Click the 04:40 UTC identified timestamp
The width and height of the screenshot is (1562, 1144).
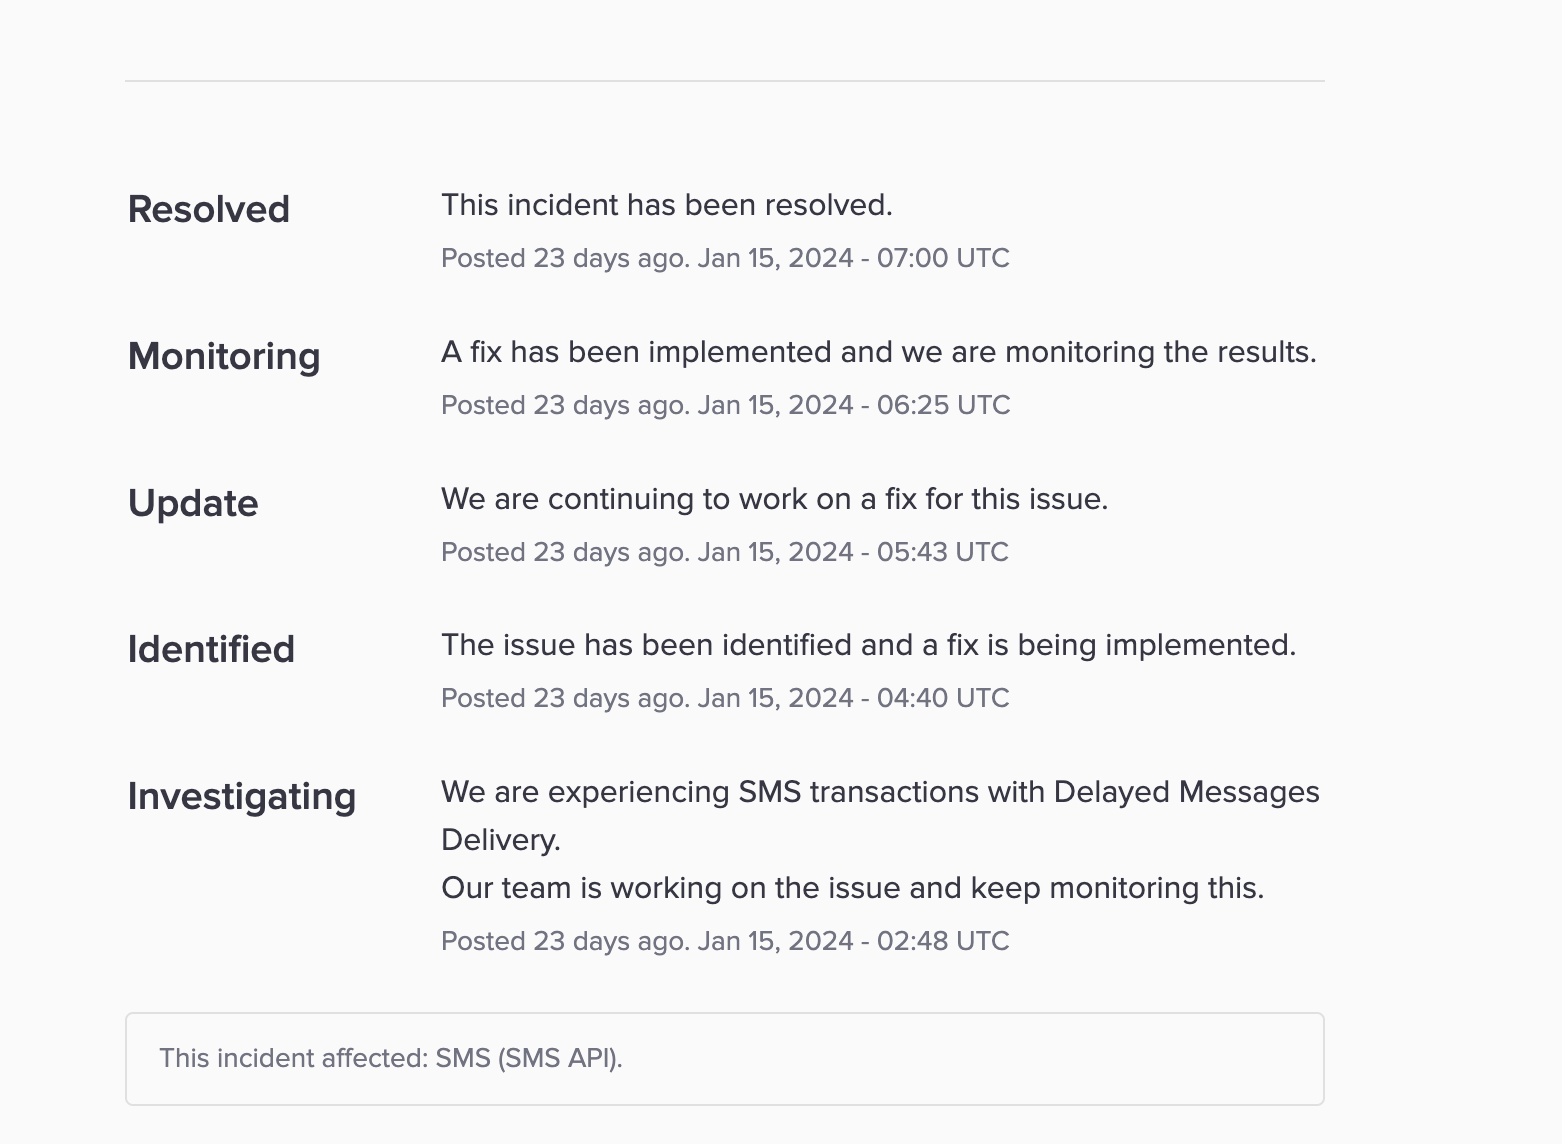[725, 698]
